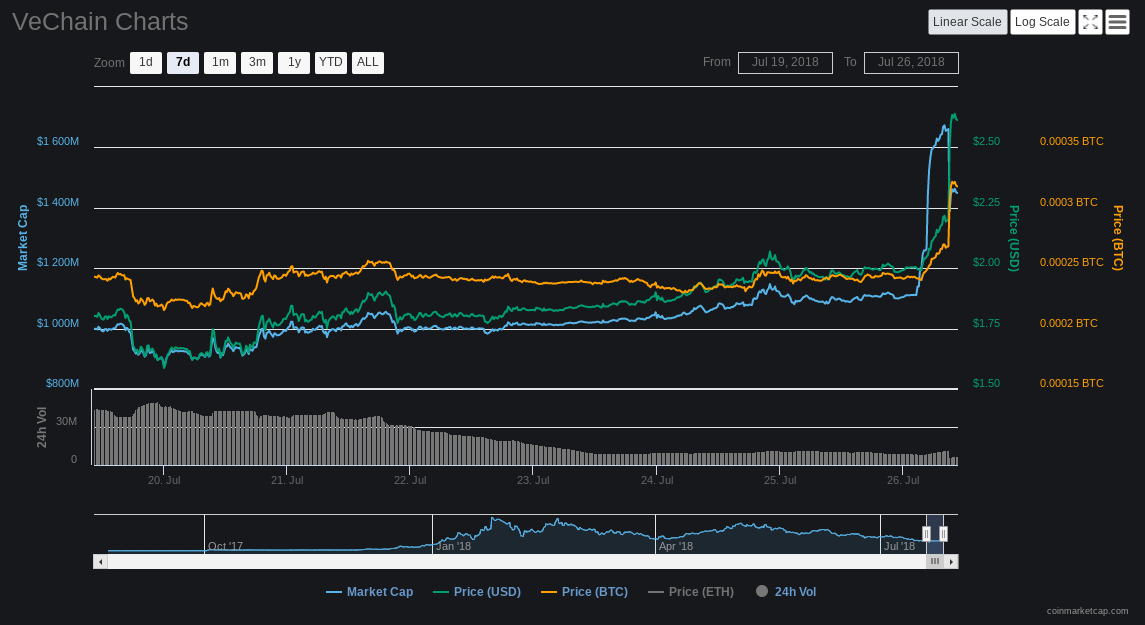Click the $1.50 price axis label
The height and width of the screenshot is (625, 1145).
tap(987, 383)
